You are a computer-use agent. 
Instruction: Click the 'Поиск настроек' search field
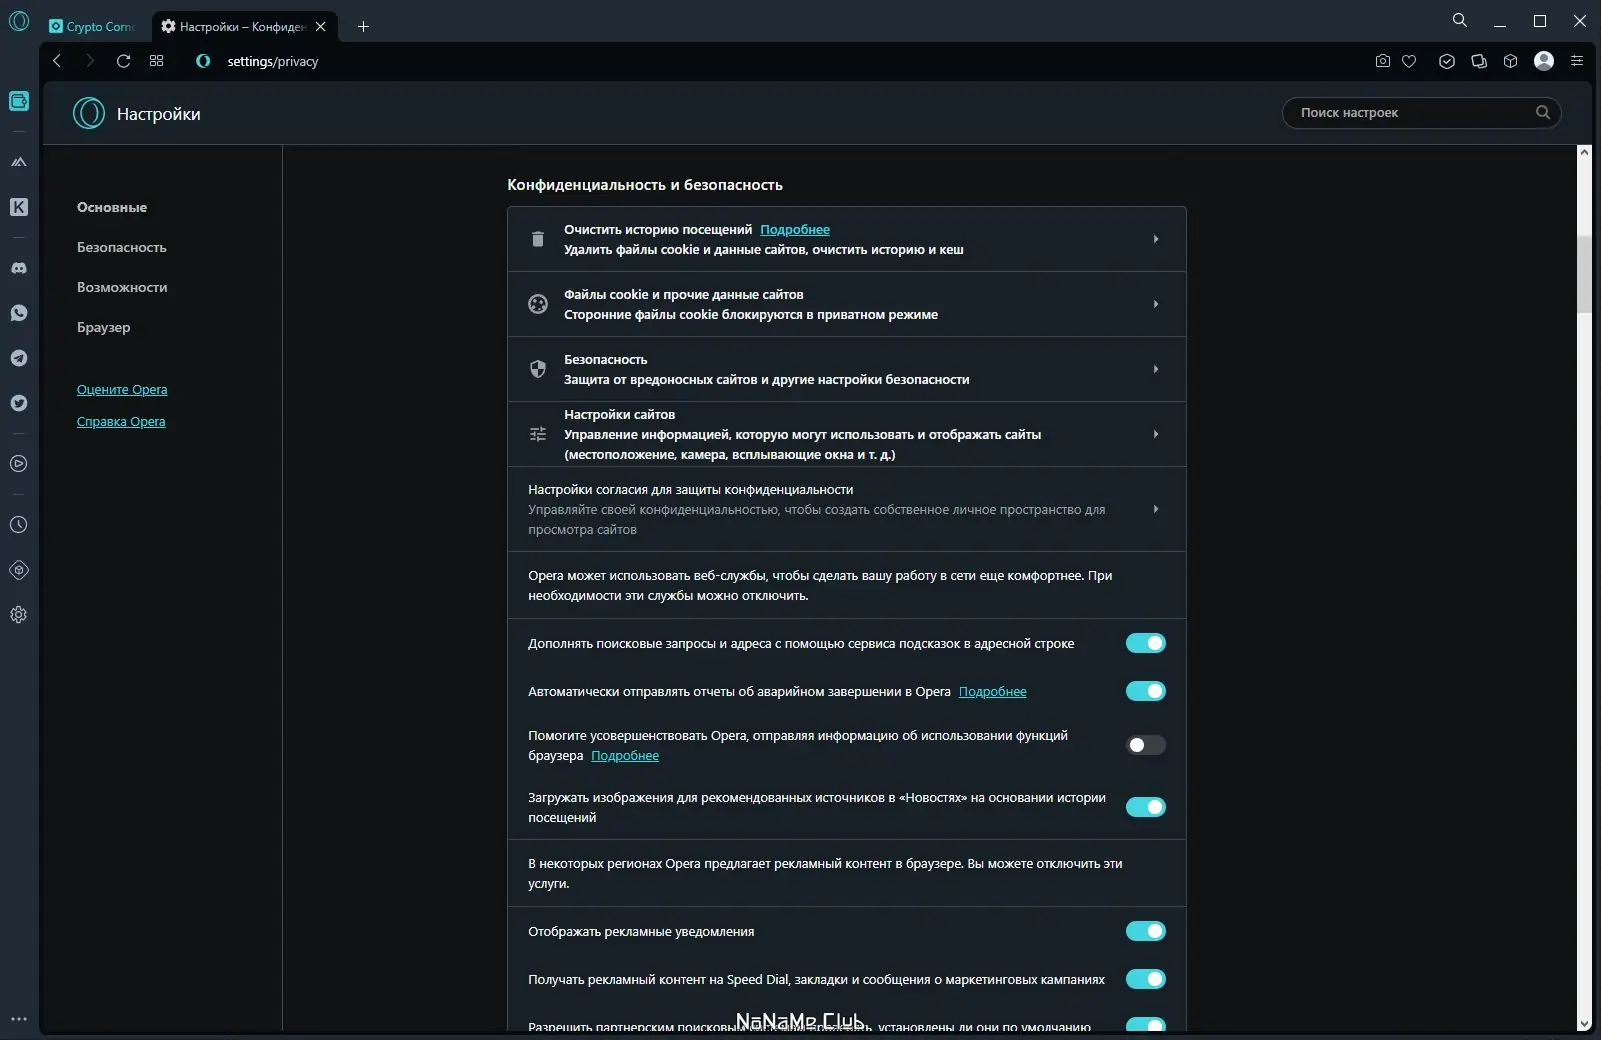coord(1421,113)
